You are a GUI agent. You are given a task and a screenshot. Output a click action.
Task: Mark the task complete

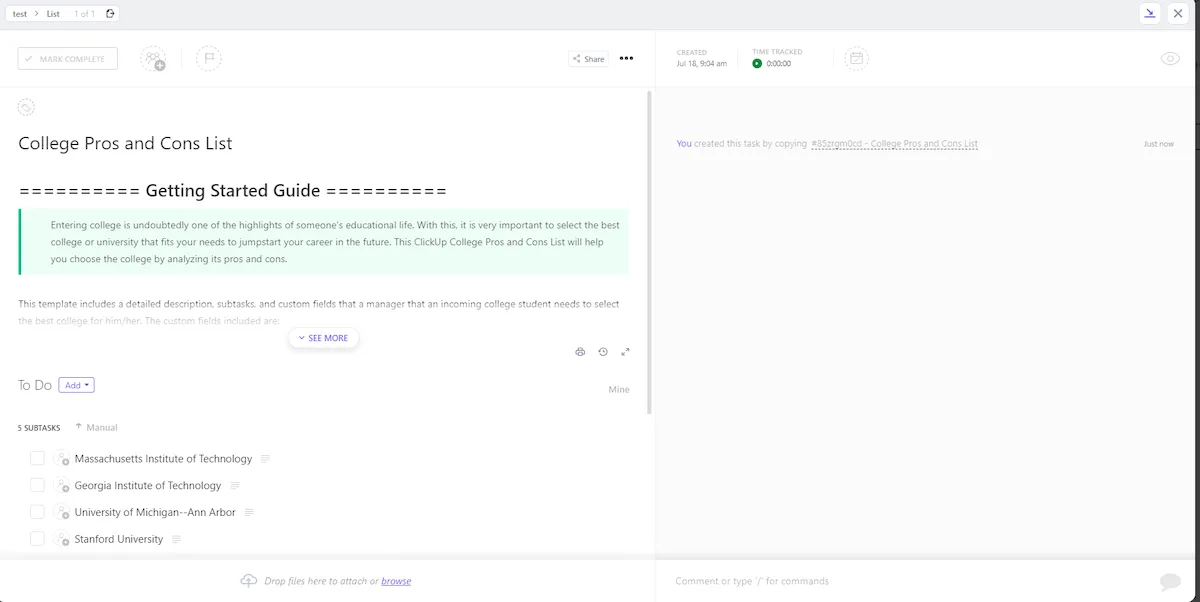68,59
